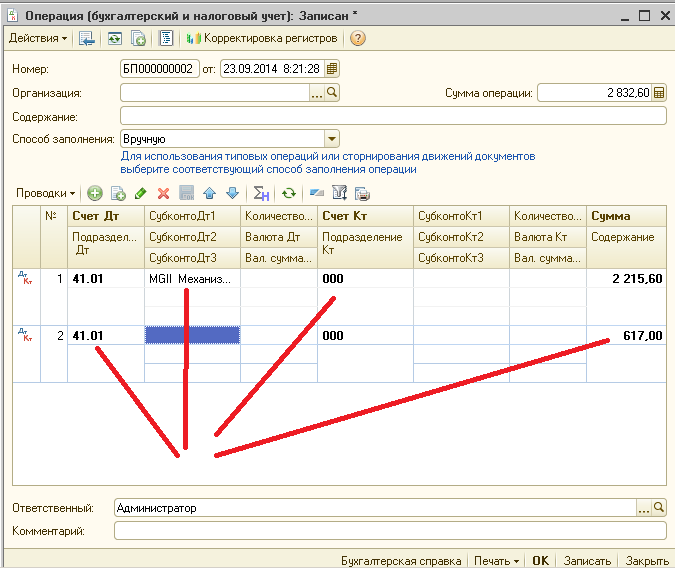
Task: Open the Действия dropdown menu
Action: [38, 38]
